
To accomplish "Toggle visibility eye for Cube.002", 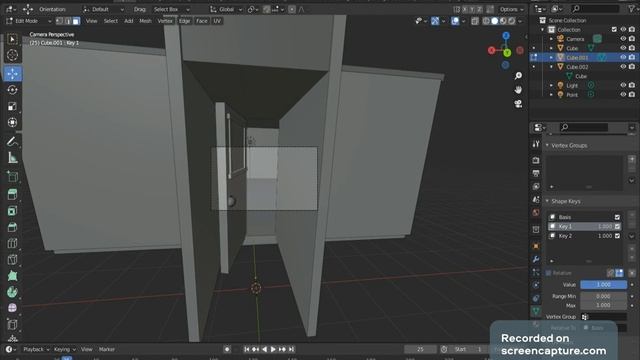I will click(x=623, y=67).
